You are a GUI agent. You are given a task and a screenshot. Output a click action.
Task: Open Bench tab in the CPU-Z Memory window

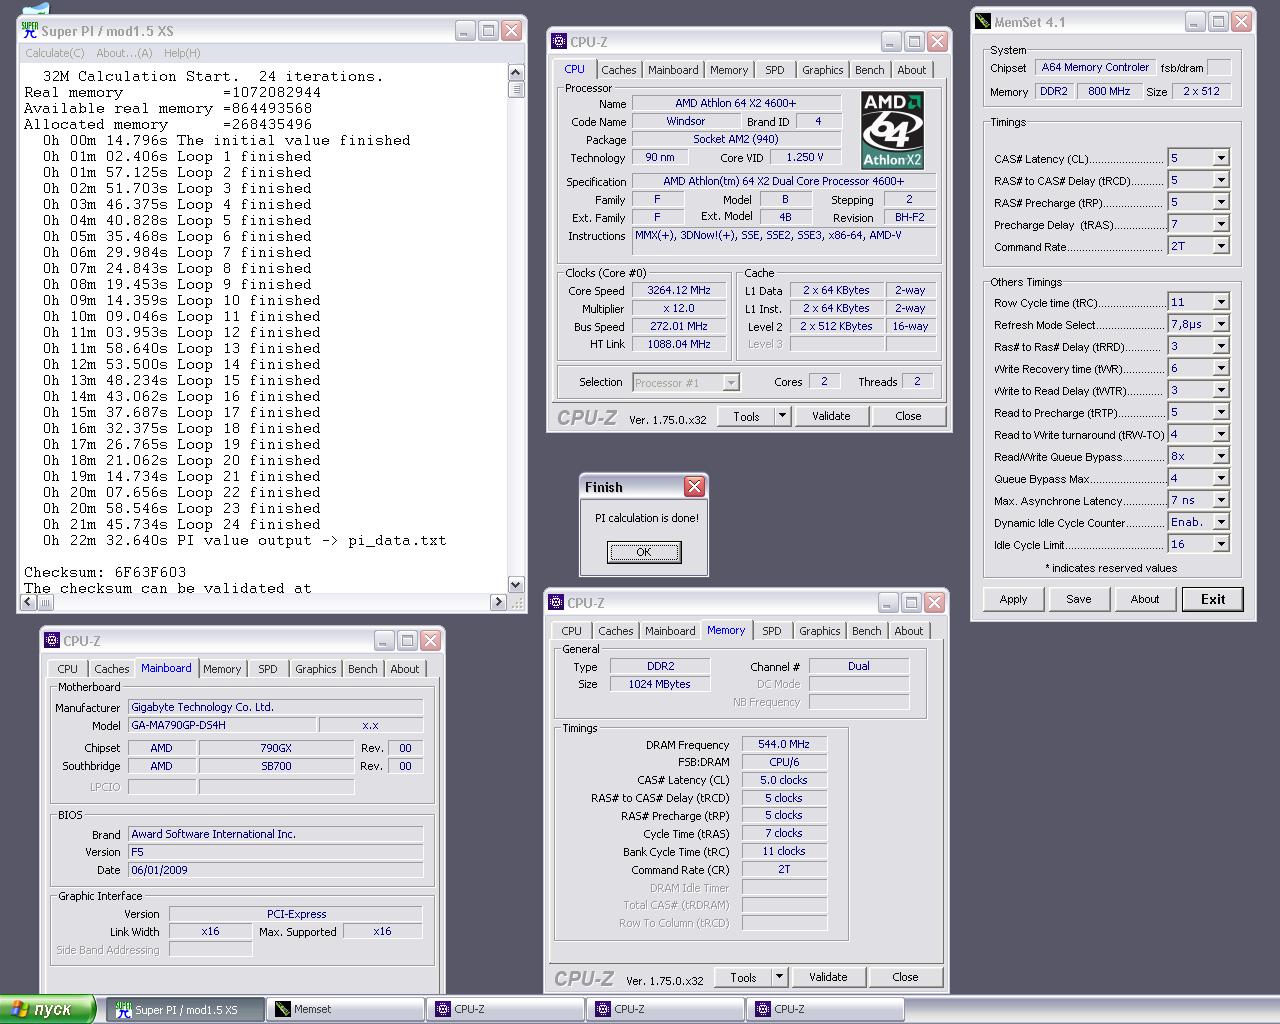click(866, 631)
